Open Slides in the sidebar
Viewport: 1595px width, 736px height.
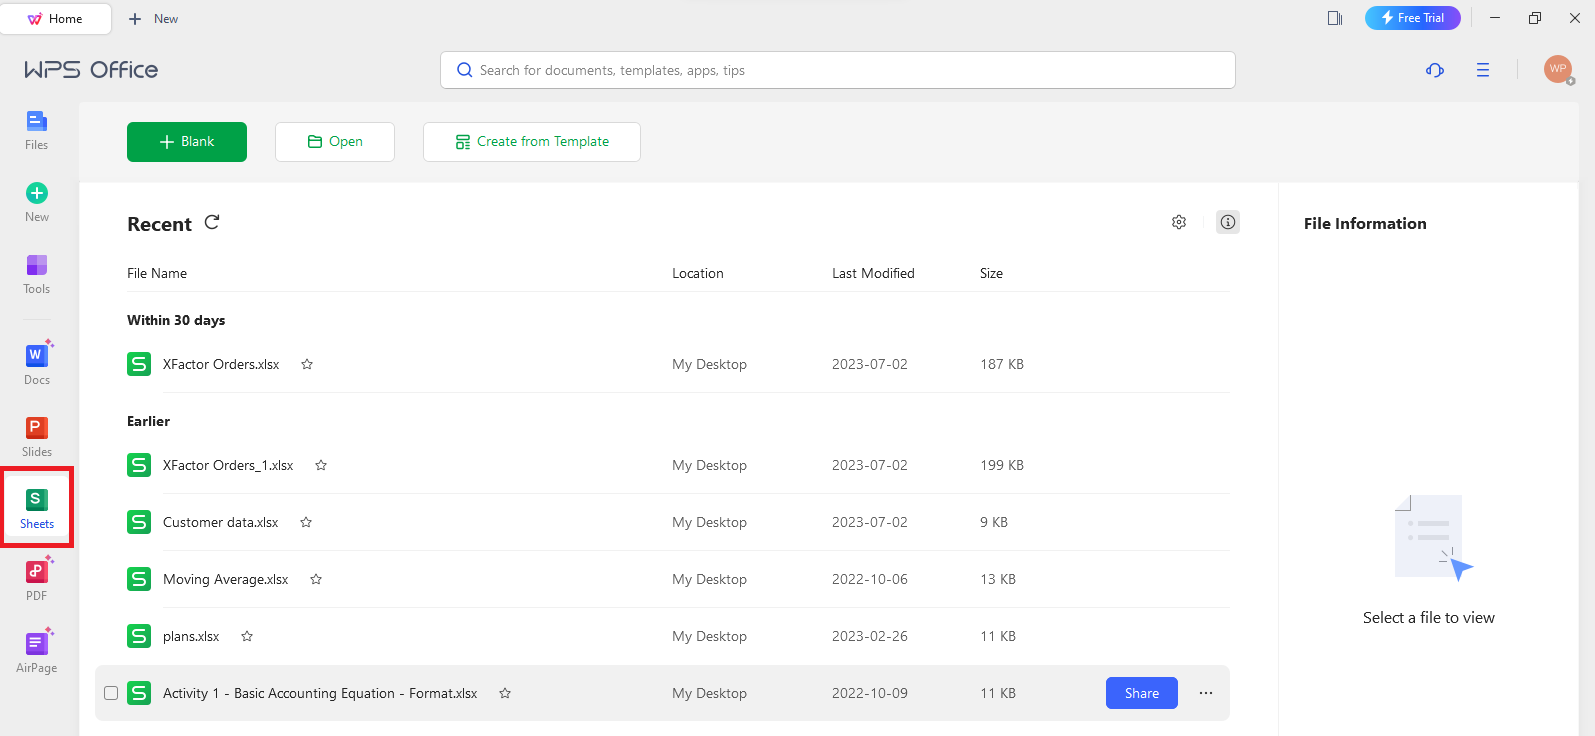(36, 438)
